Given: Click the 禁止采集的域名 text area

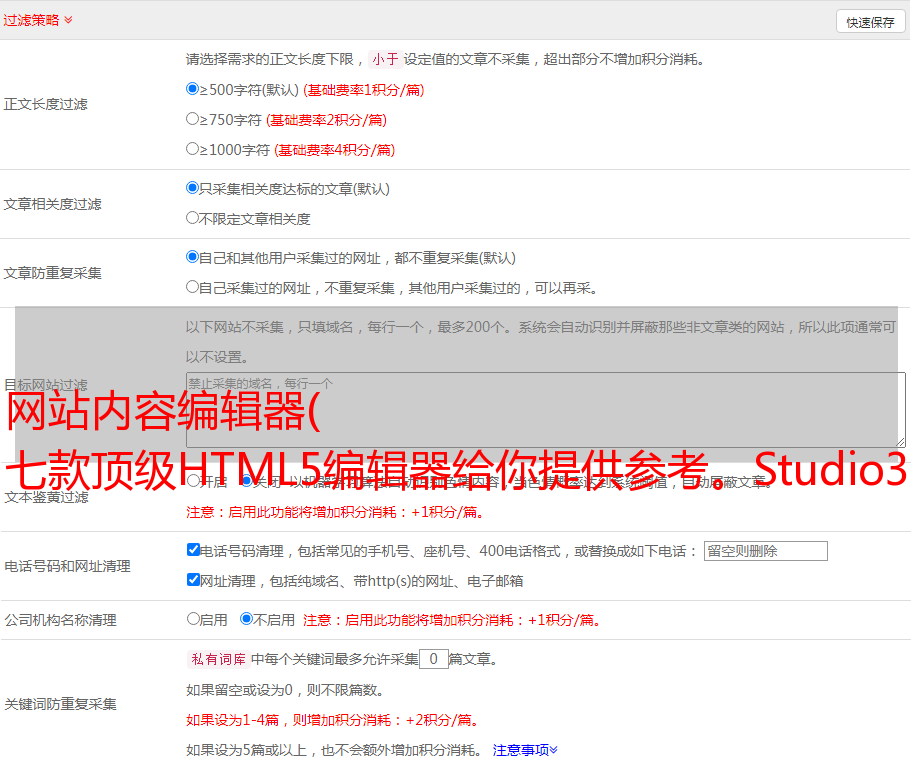Looking at the screenshot, I should point(545,409).
